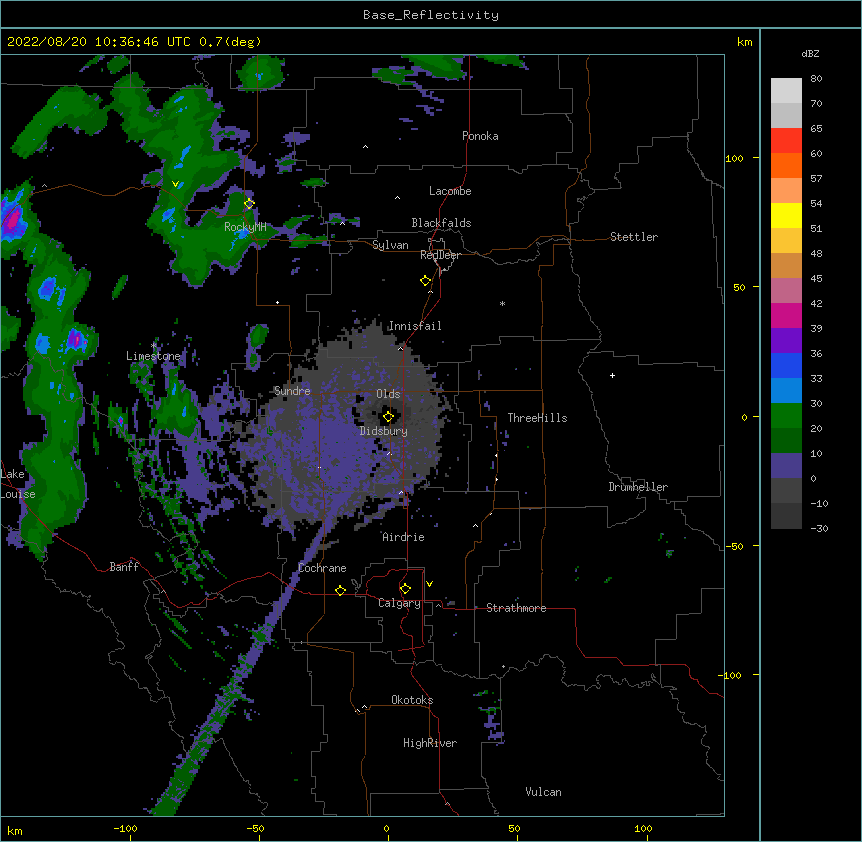This screenshot has width=862, height=842.
Task: Click the 0 tick on bottom axis
Action: click(x=386, y=828)
